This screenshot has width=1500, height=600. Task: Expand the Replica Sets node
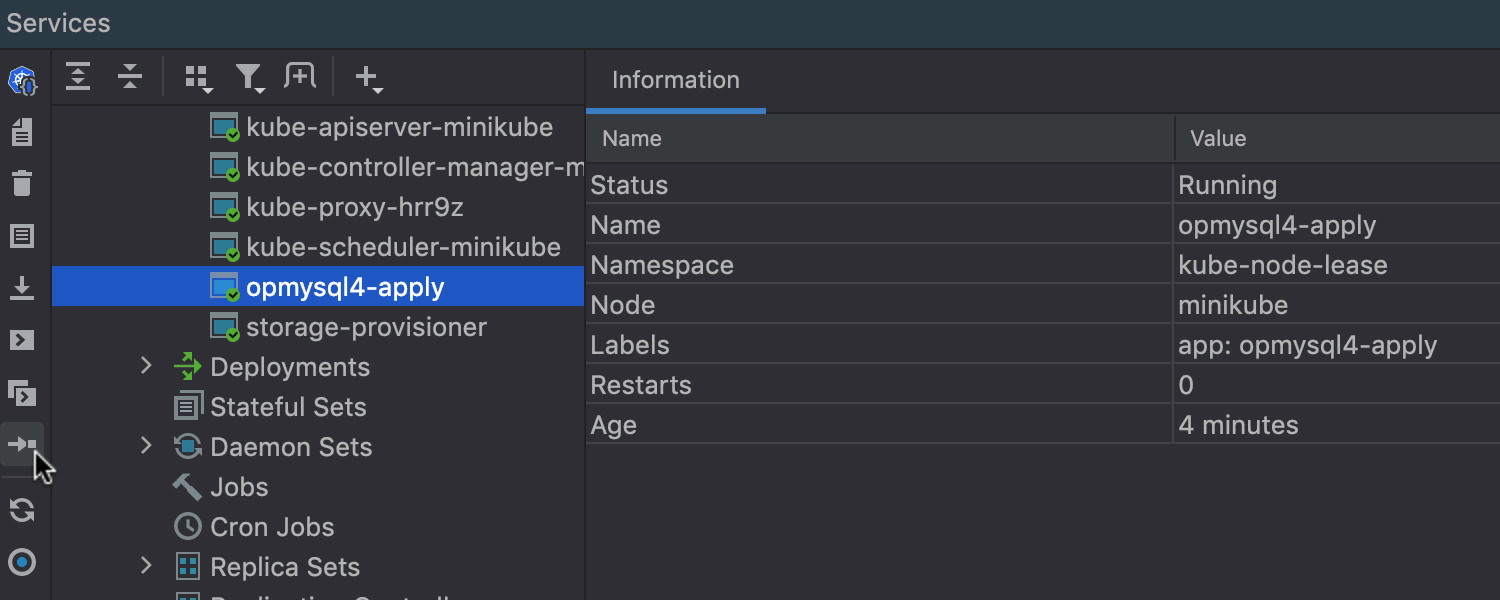point(146,566)
